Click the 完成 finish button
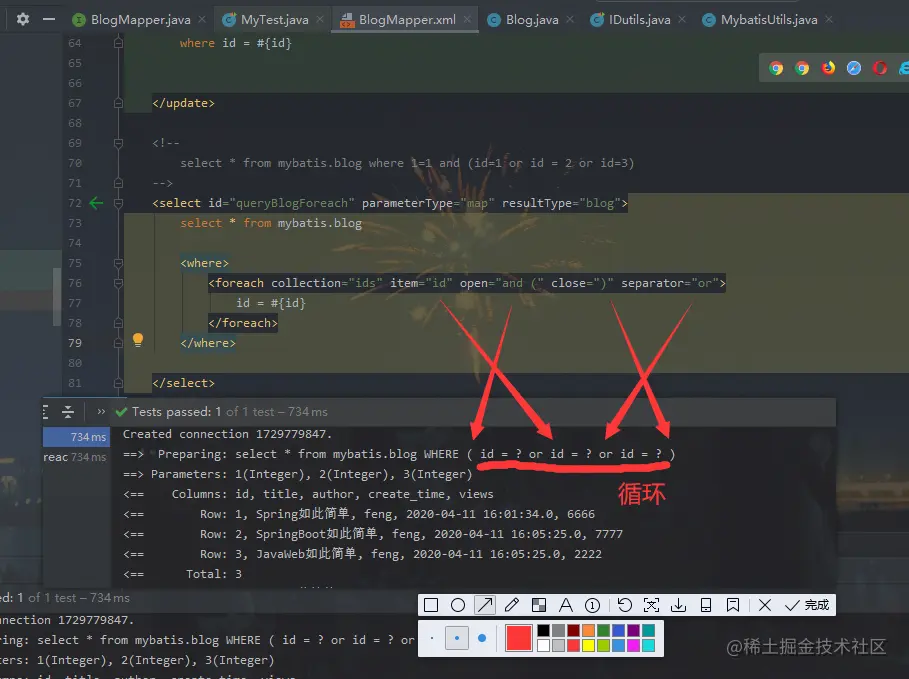Viewport: 909px width, 679px height. pos(807,605)
